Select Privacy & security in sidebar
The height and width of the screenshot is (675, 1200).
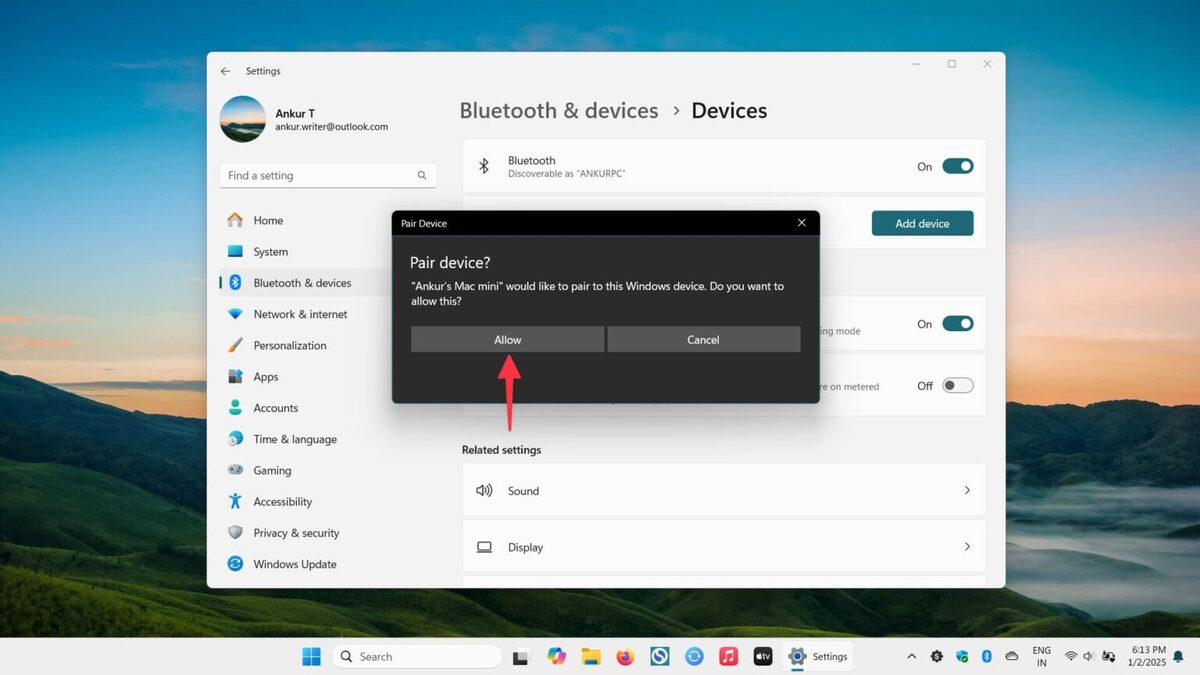pyautogui.click(x=295, y=533)
